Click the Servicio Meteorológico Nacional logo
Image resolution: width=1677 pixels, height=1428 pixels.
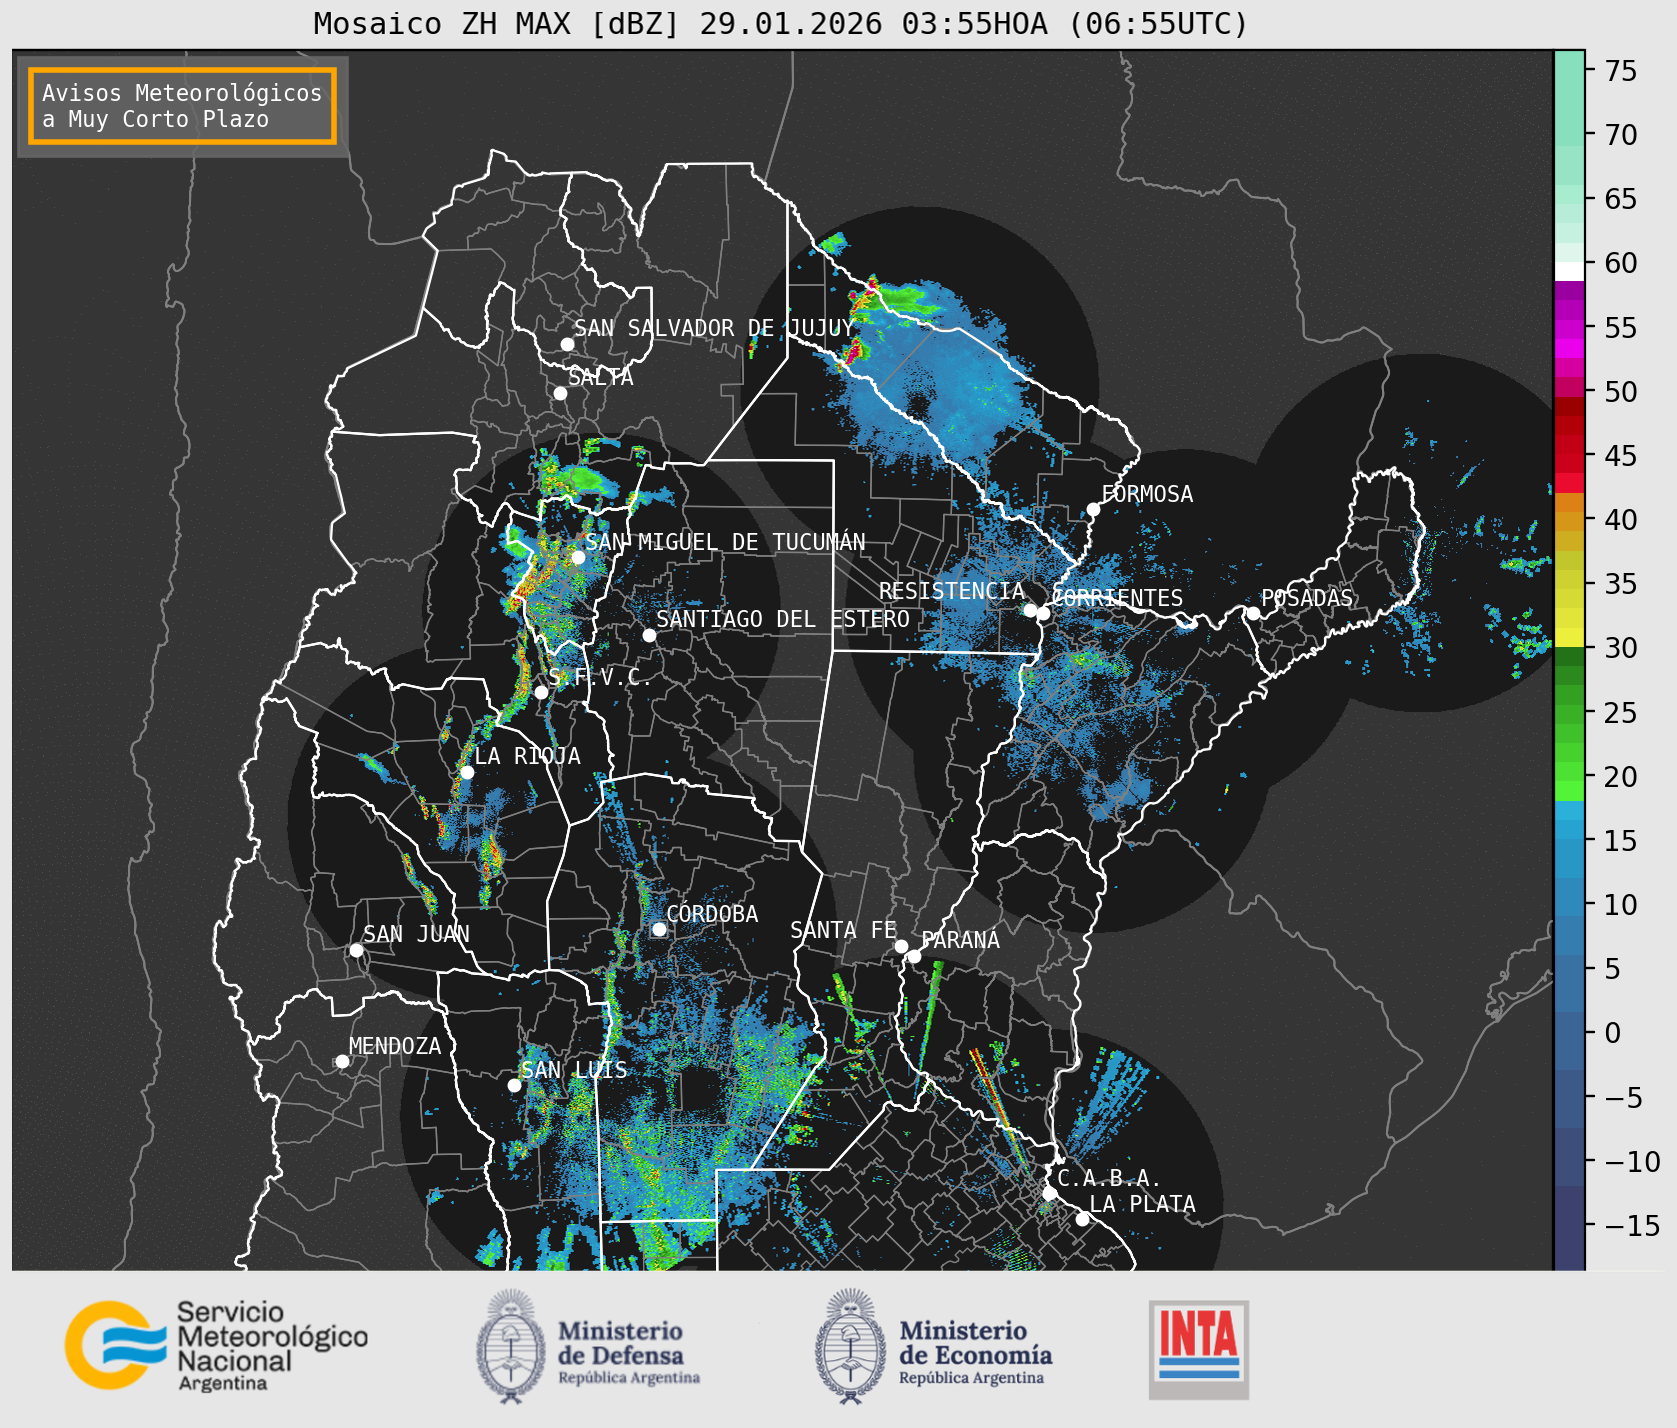(x=216, y=1345)
